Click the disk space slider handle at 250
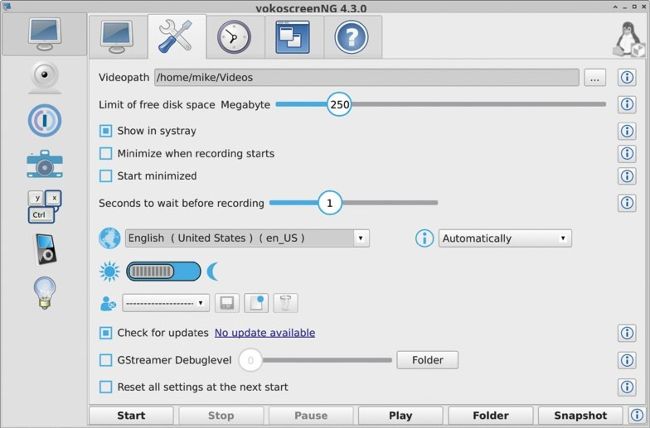The image size is (650, 428). (339, 104)
